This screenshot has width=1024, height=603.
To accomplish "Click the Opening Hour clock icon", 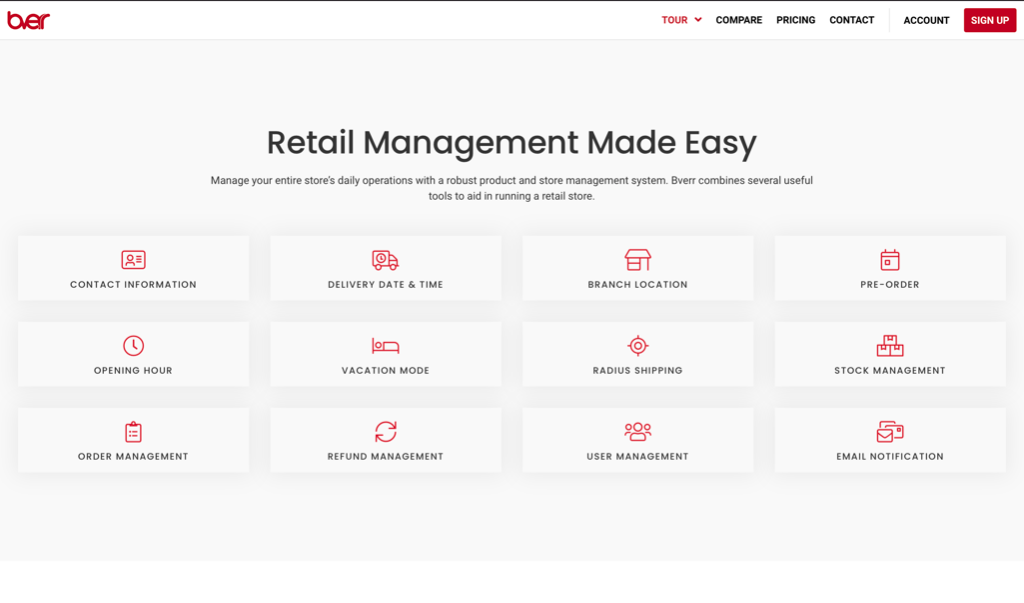I will 133,345.
